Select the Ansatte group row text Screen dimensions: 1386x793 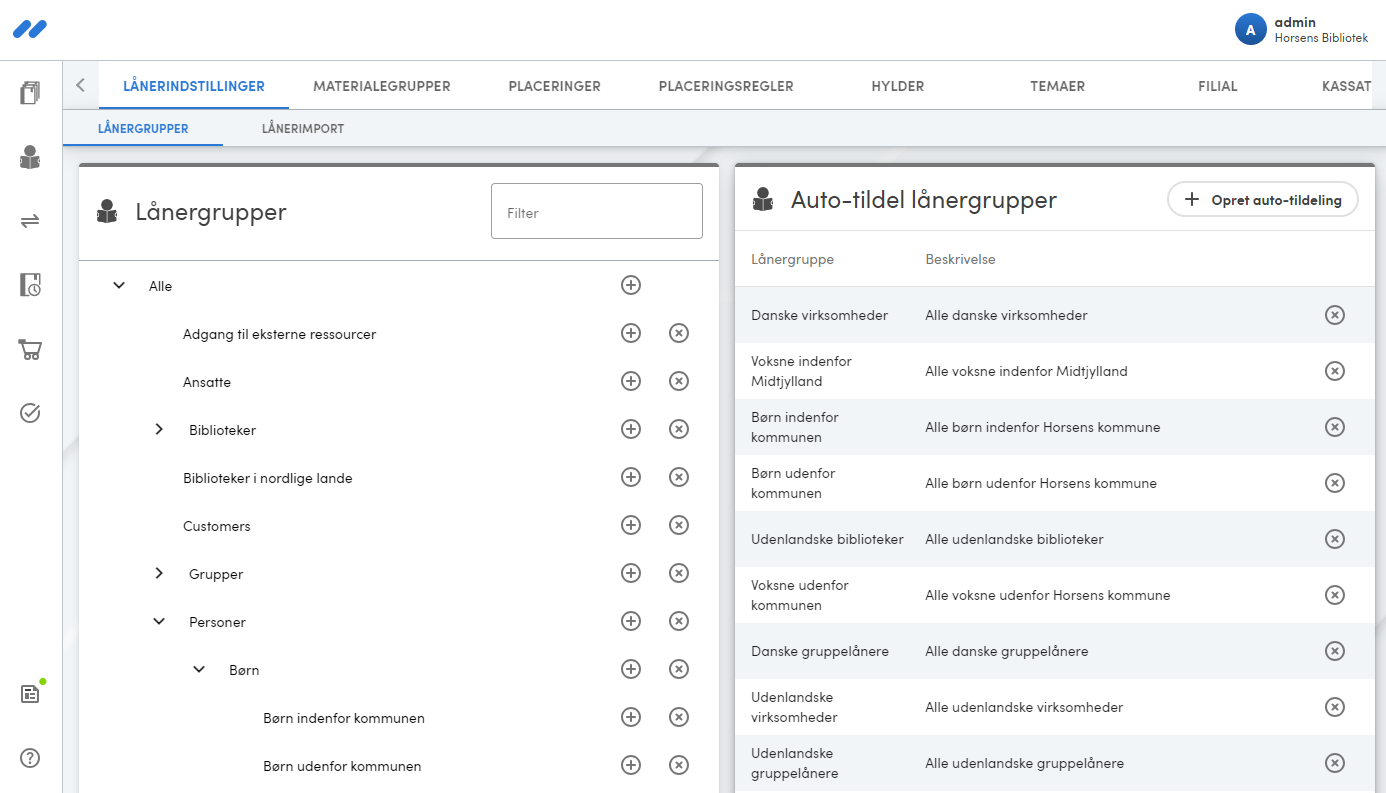point(207,382)
